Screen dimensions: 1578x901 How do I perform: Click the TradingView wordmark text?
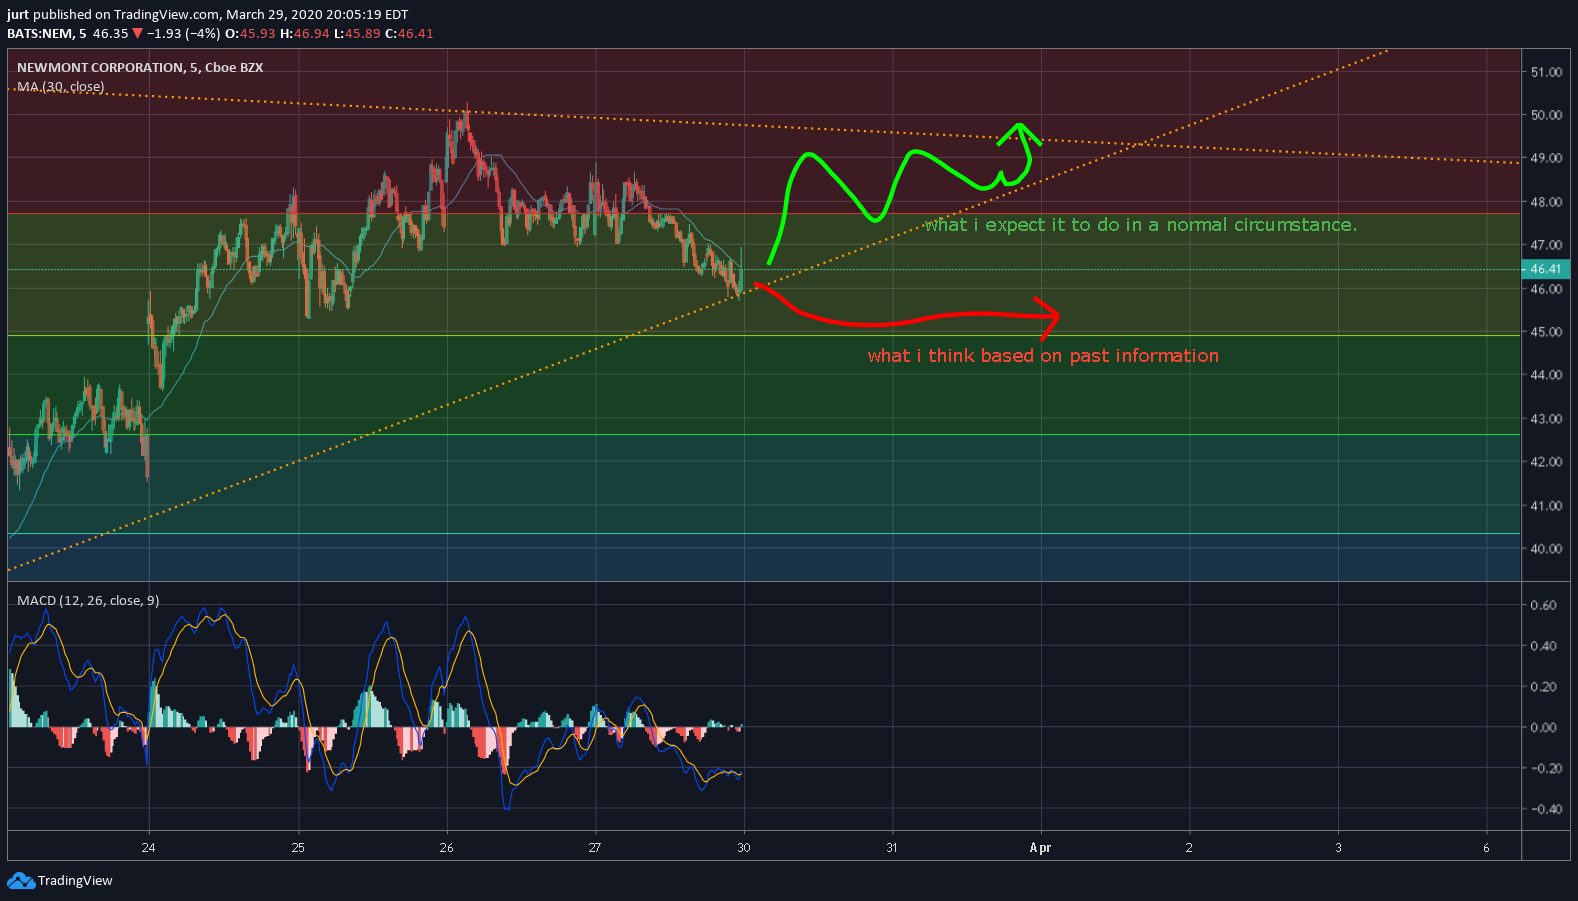click(x=75, y=881)
